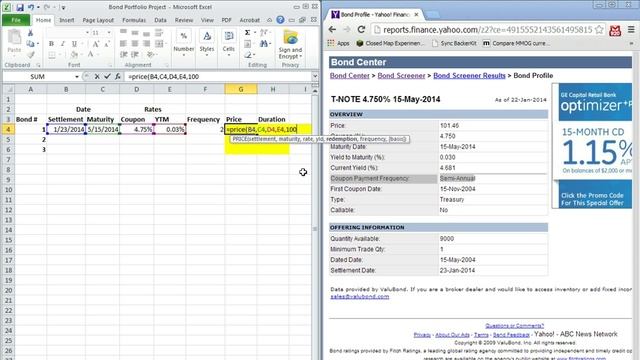This screenshot has height=360, width=640.
Task: Reload the Yahoo Finance page in Chrome
Action: [x=361, y=29]
